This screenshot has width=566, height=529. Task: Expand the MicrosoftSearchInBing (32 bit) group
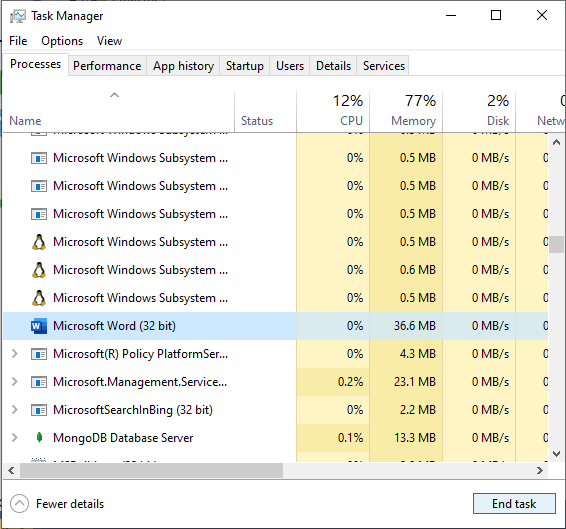(x=14, y=410)
